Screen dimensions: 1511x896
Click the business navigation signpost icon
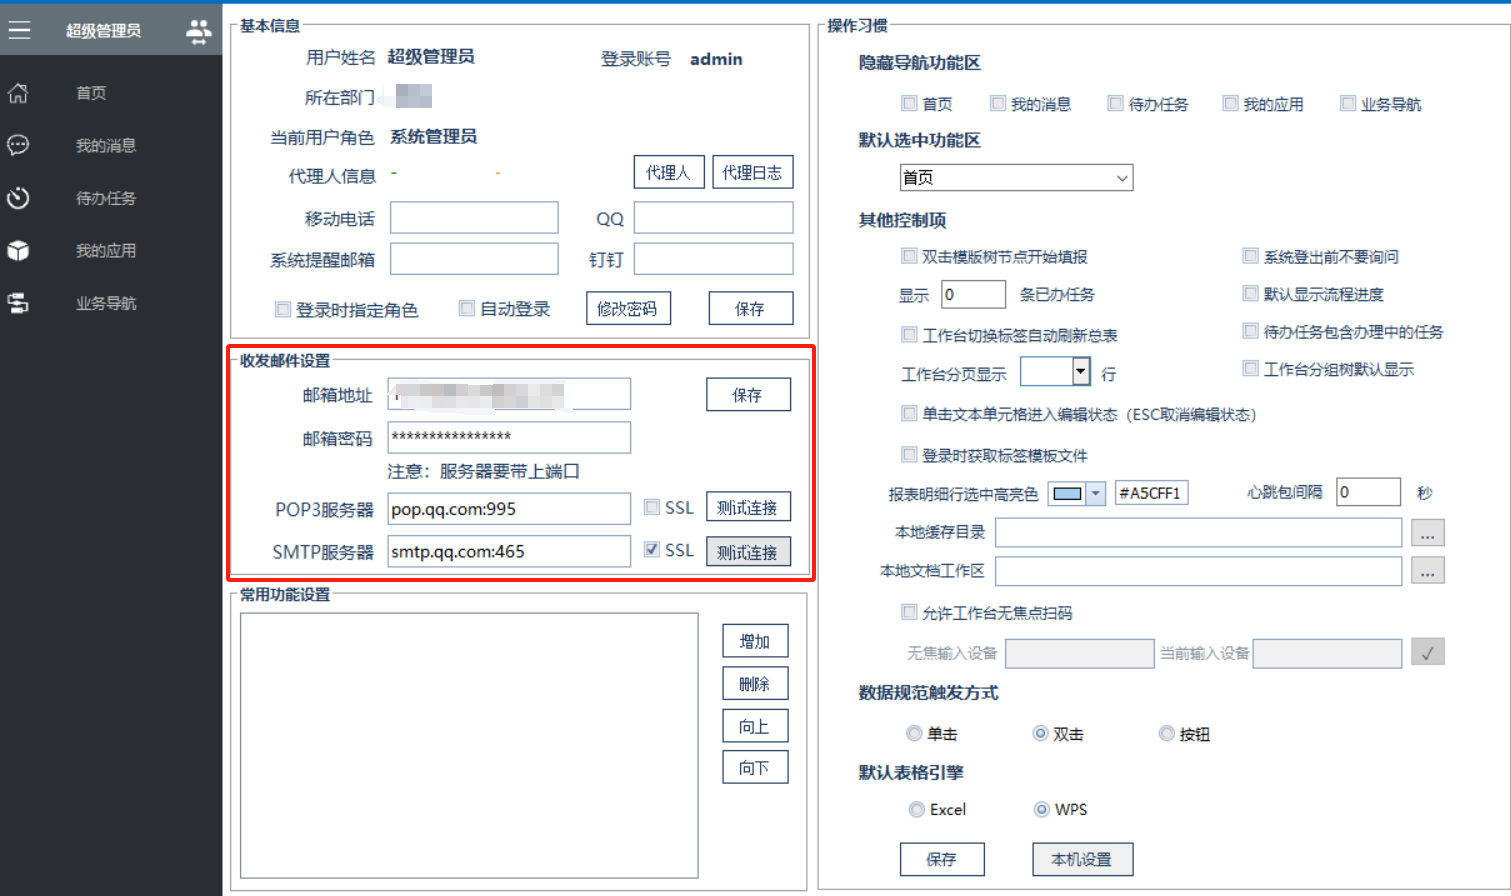pos(18,303)
